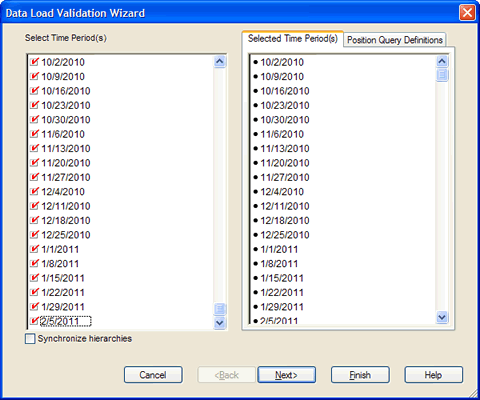Image resolution: width=480 pixels, height=400 pixels.
Task: Click up arrow of left list scrollbar
Action: [x=220, y=62]
